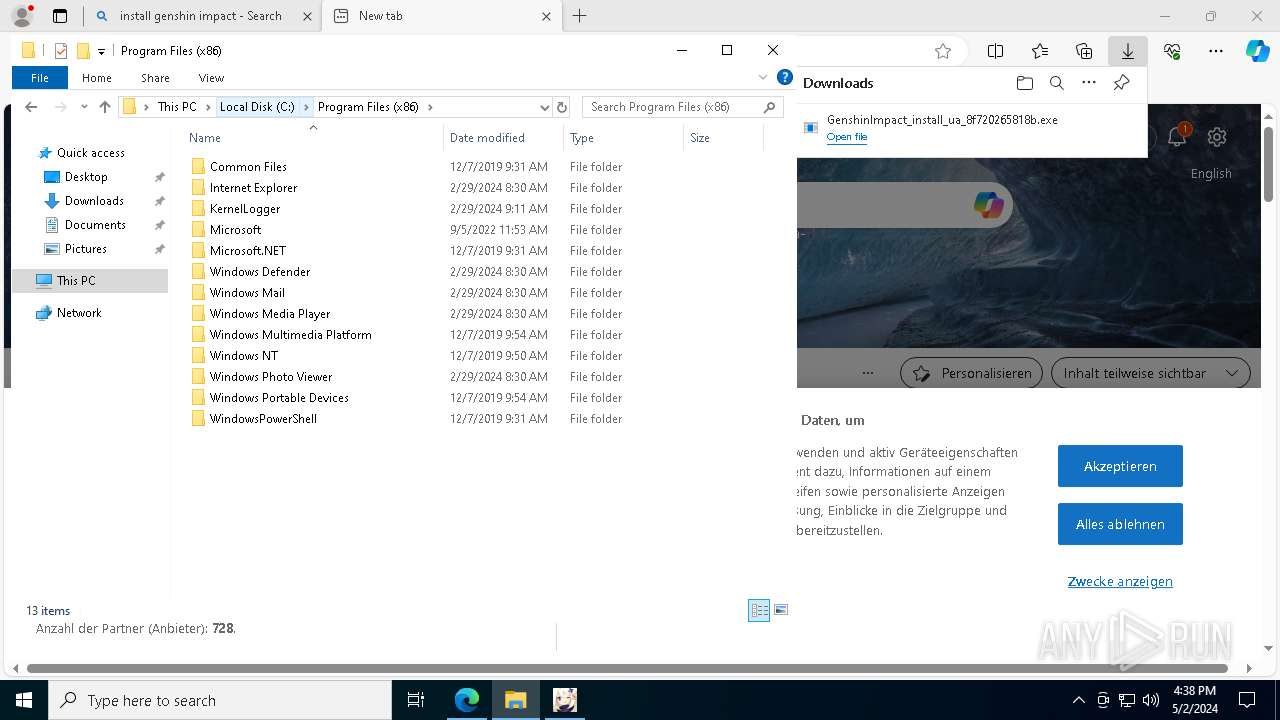Screen dimensions: 1280x720
Task: Open notifications bell on new tab page
Action: pyautogui.click(x=1177, y=137)
